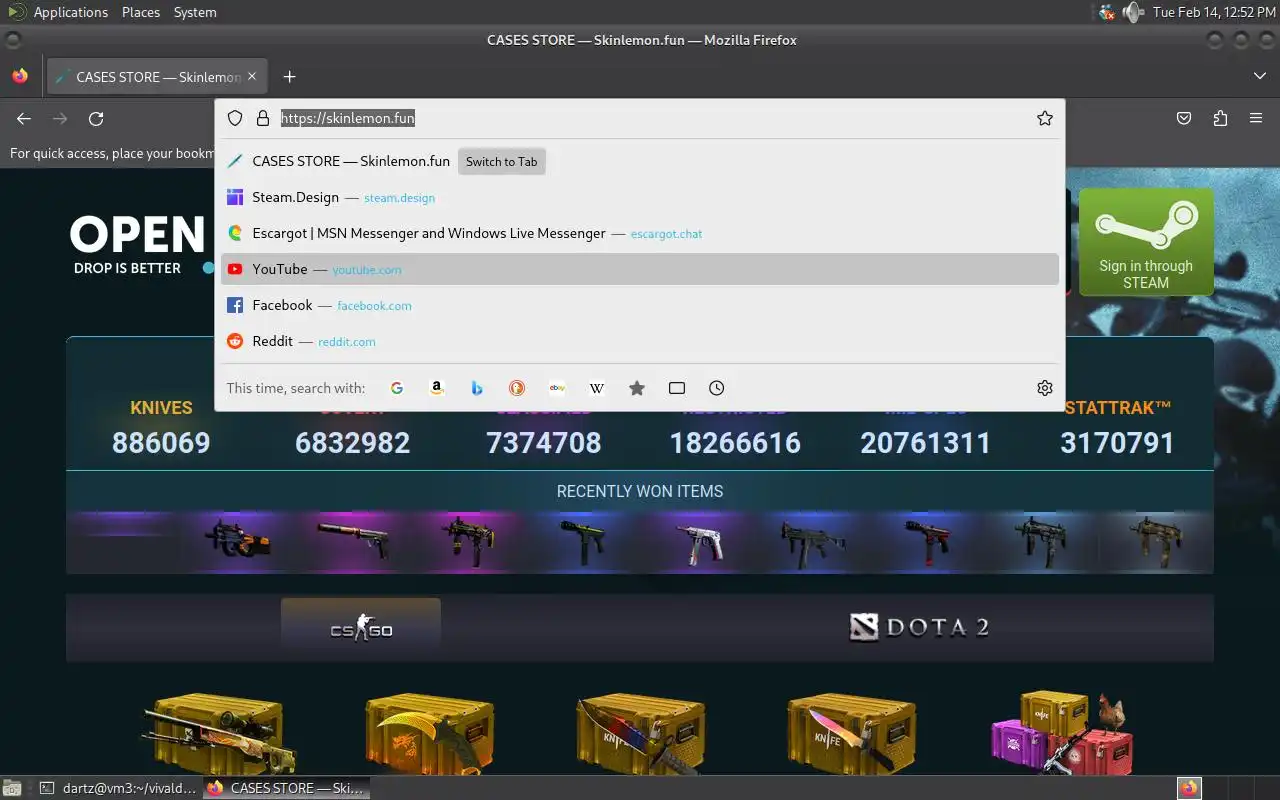Click the clock Tue Feb 14

1214,12
